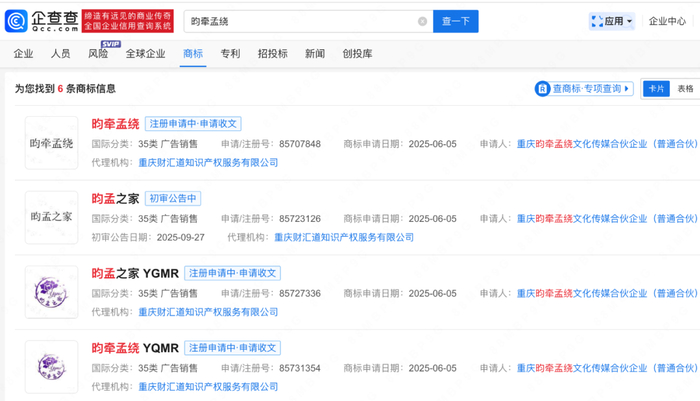Switch to 表格 view

point(685,88)
